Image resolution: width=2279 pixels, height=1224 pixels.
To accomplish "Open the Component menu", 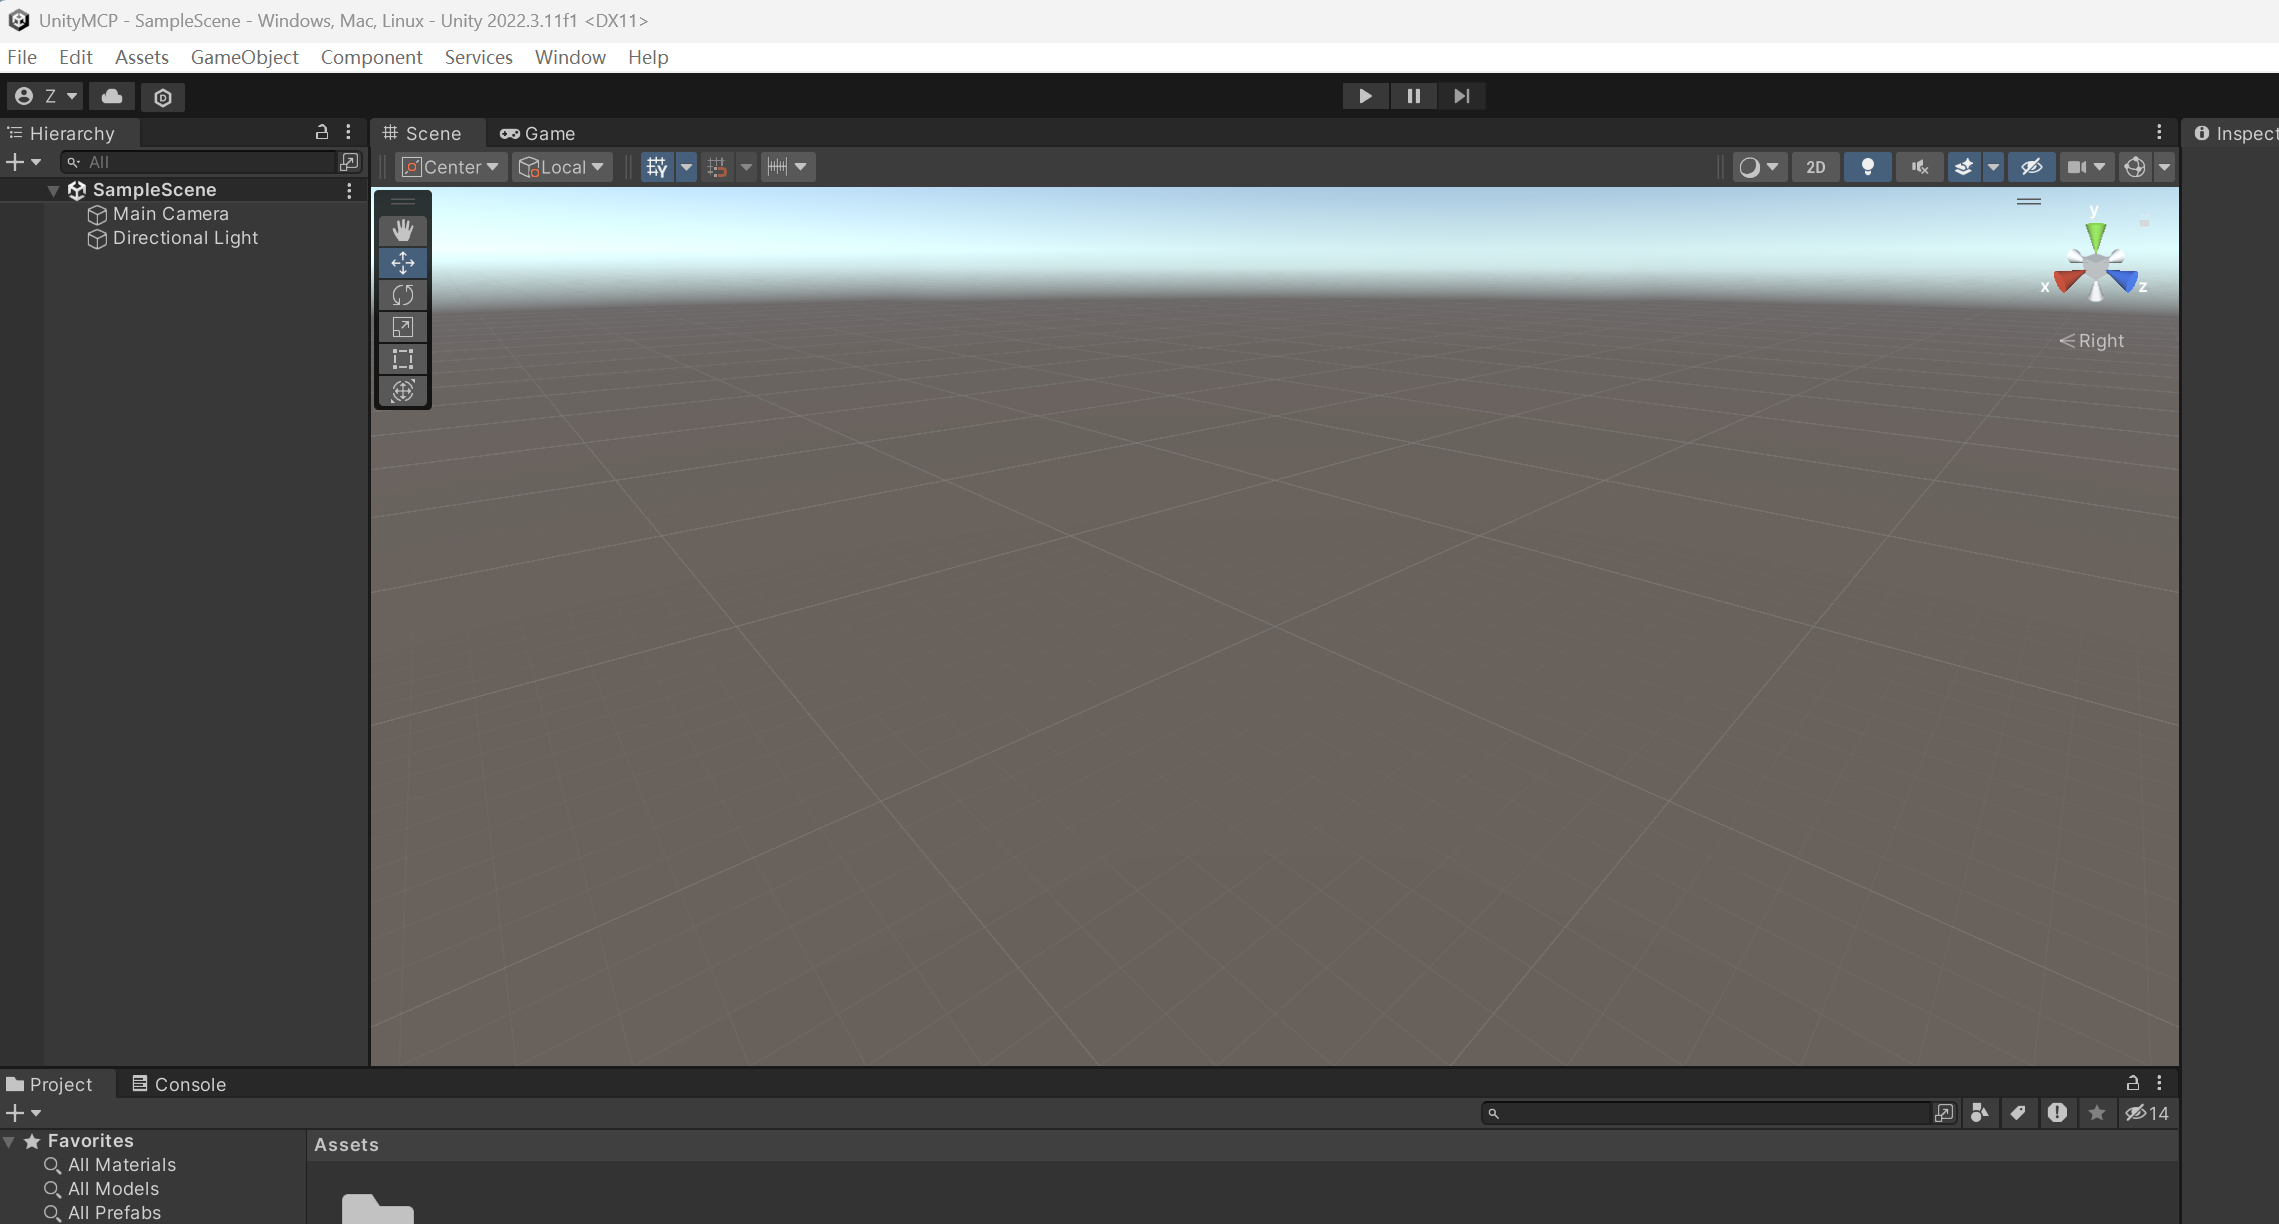I will pyautogui.click(x=371, y=57).
